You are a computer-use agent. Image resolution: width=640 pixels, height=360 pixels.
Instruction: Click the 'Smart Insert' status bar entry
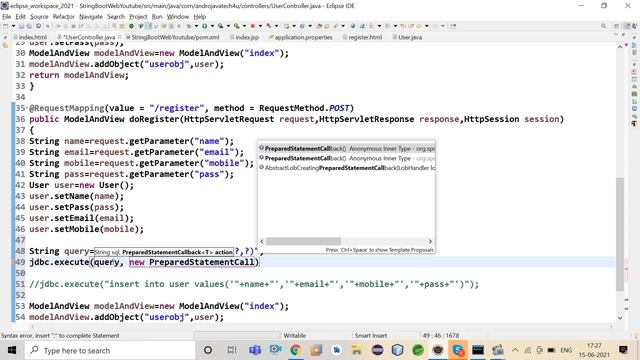[370, 336]
